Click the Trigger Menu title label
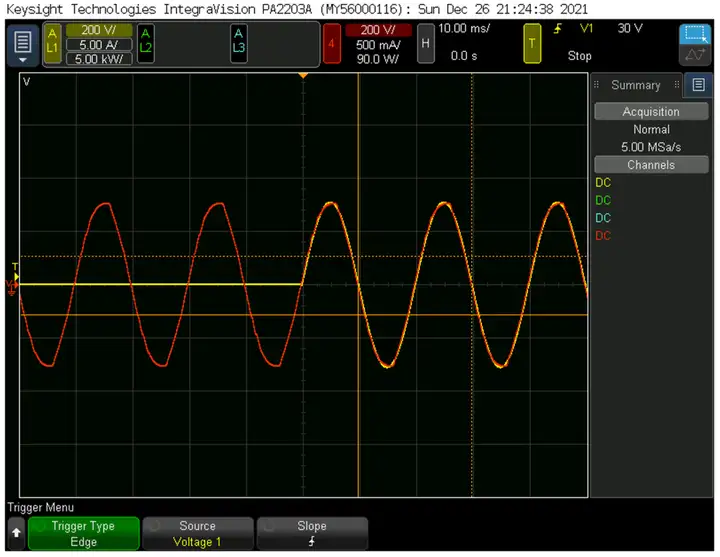This screenshot has height=557, width=720. [x=40, y=507]
